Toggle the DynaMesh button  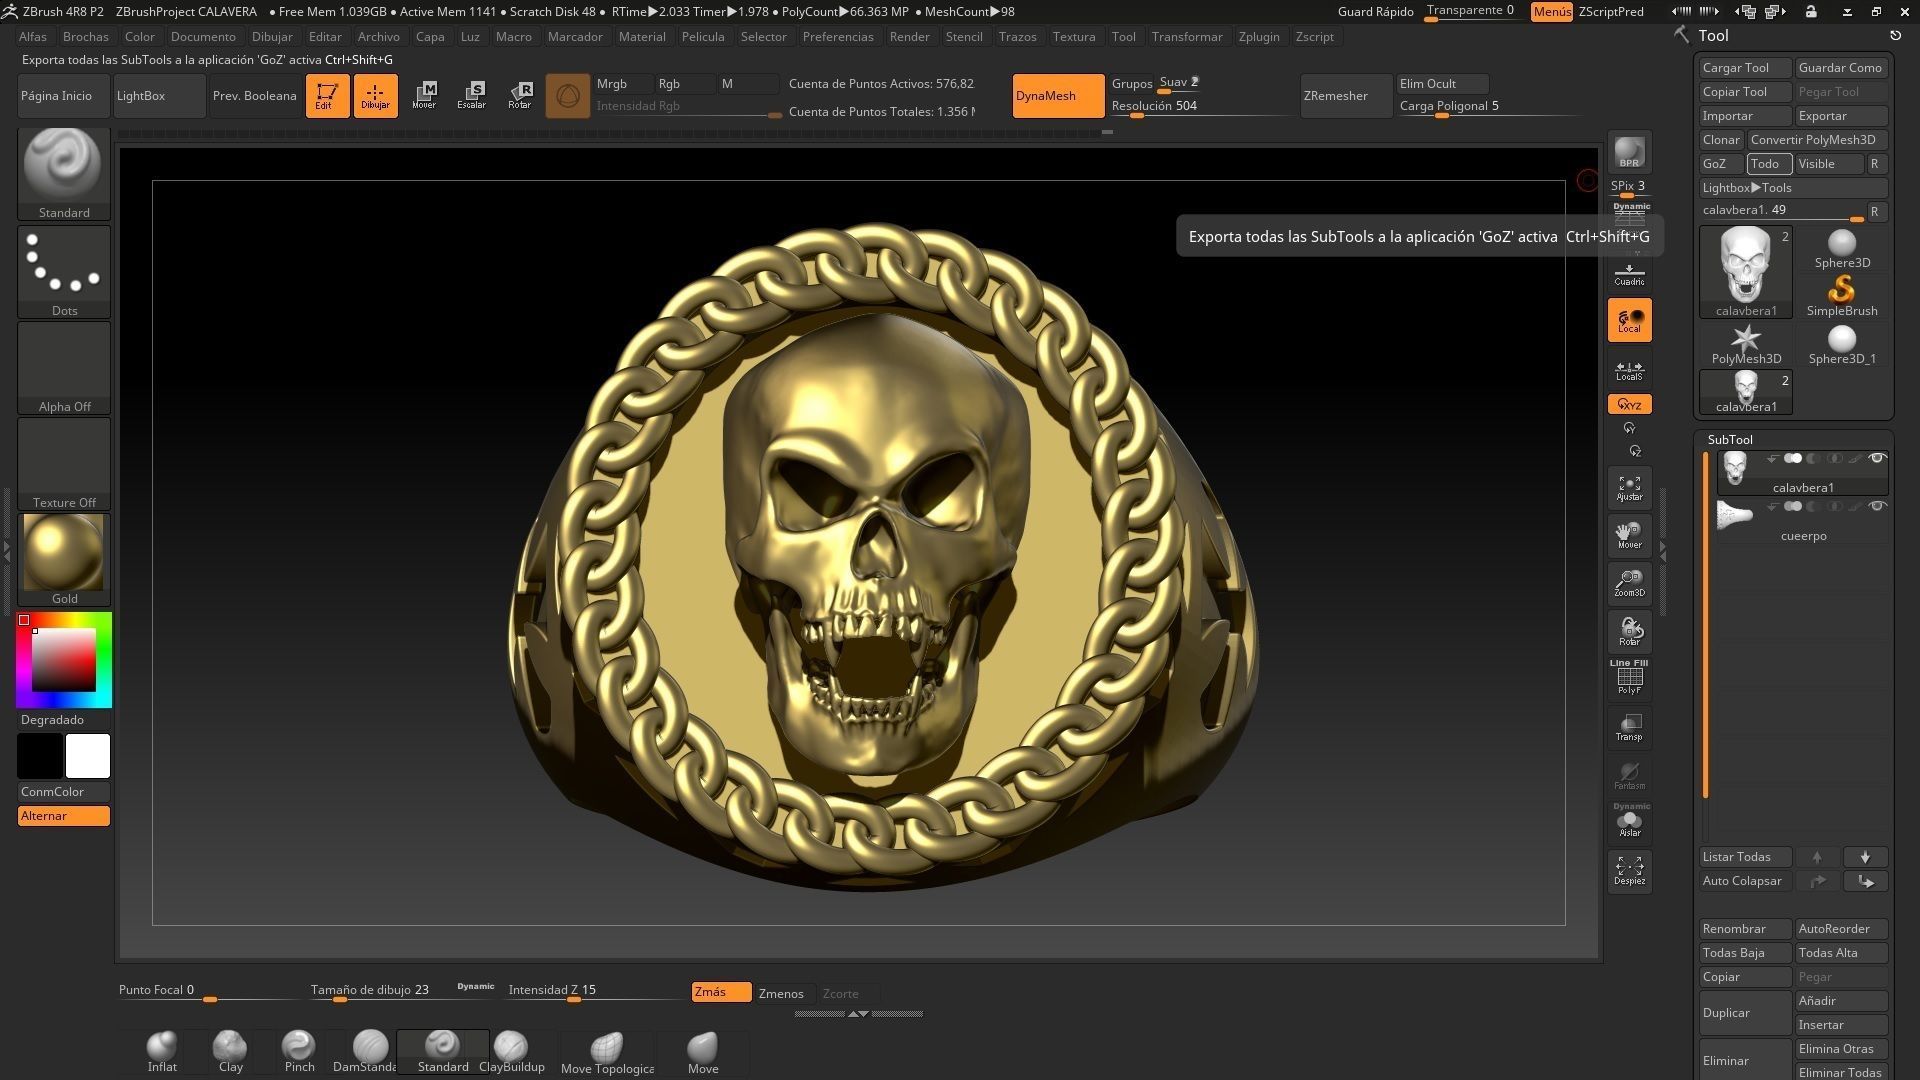pos(1058,96)
